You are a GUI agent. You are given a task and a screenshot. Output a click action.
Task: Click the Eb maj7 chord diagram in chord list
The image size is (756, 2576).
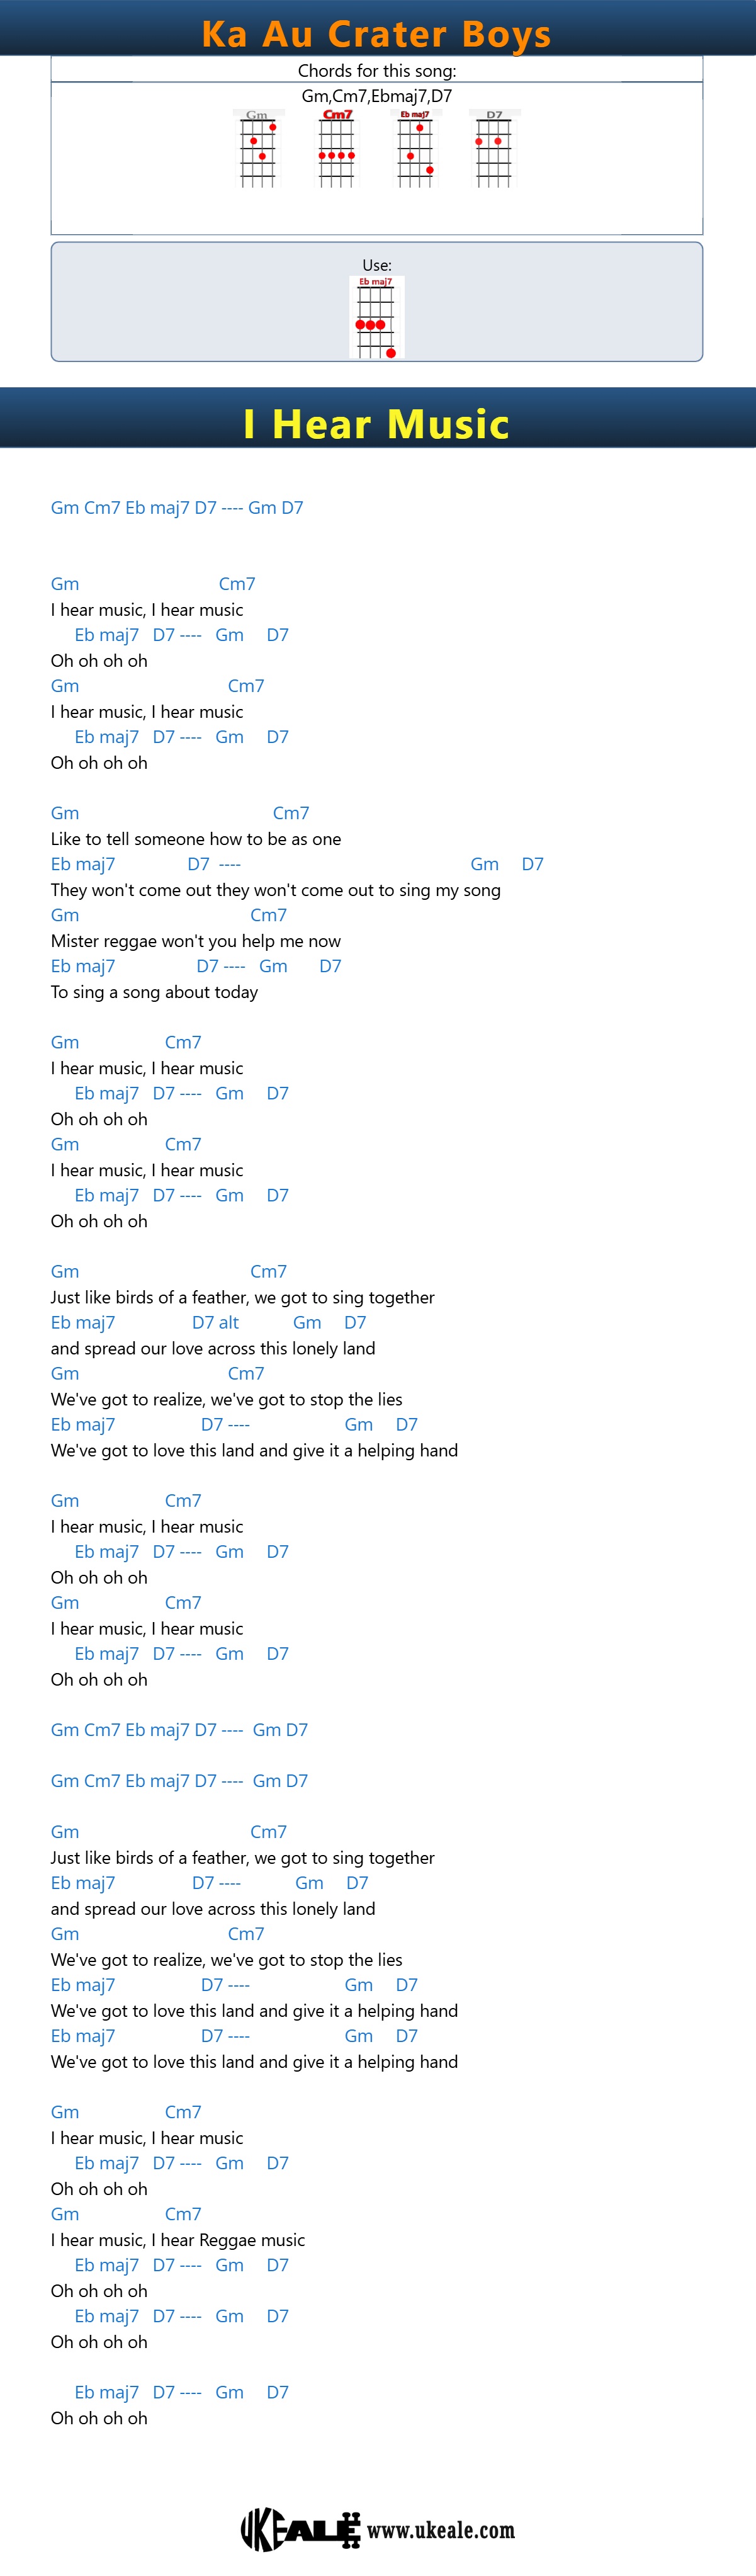[x=415, y=149]
